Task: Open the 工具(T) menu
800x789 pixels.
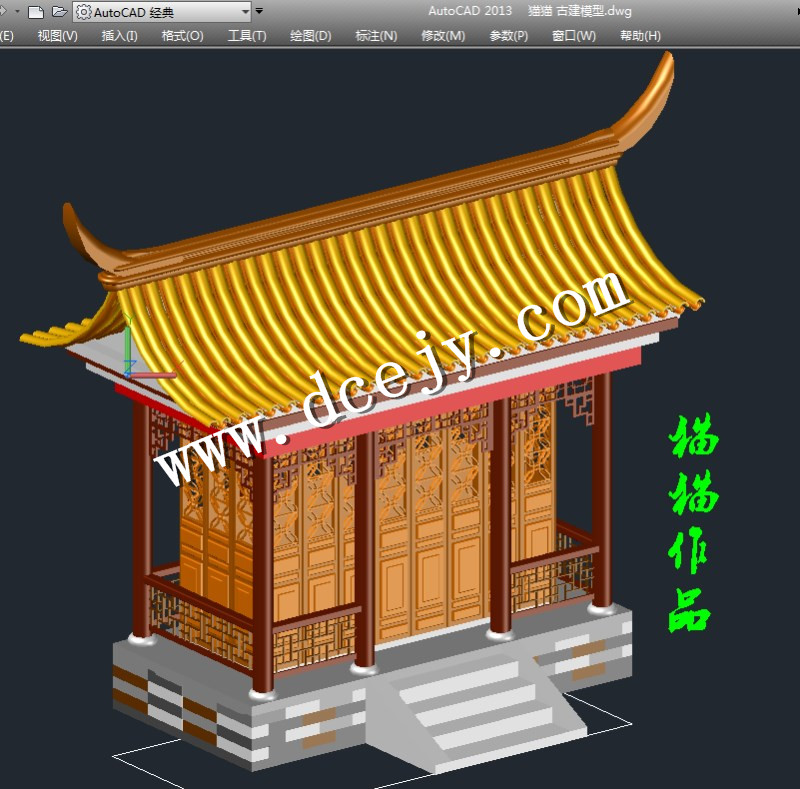Action: pos(247,36)
